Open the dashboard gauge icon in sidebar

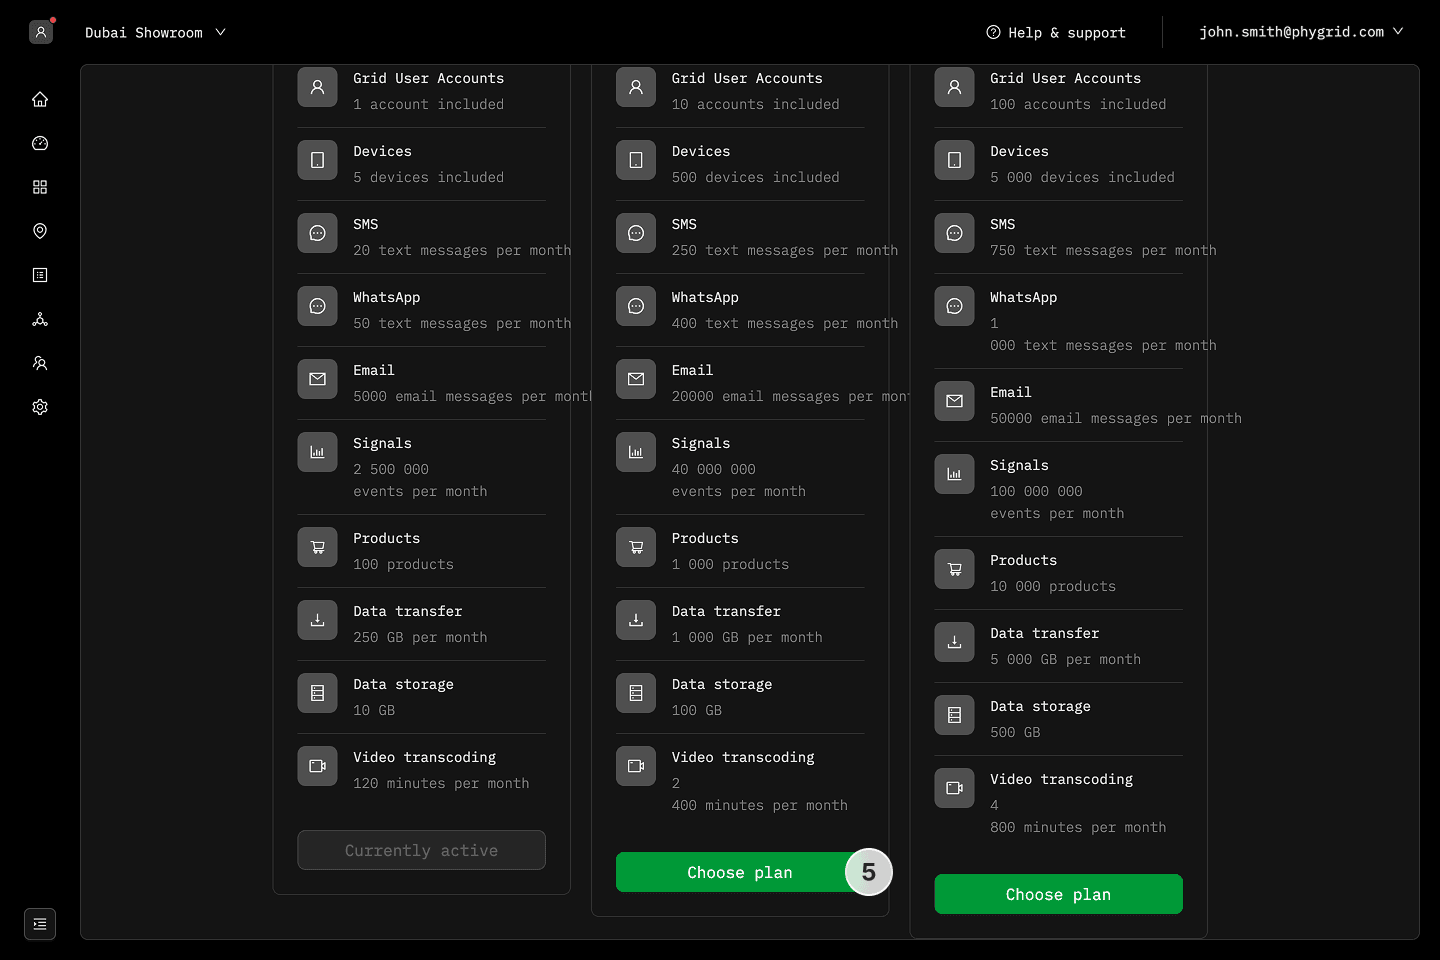(x=40, y=143)
